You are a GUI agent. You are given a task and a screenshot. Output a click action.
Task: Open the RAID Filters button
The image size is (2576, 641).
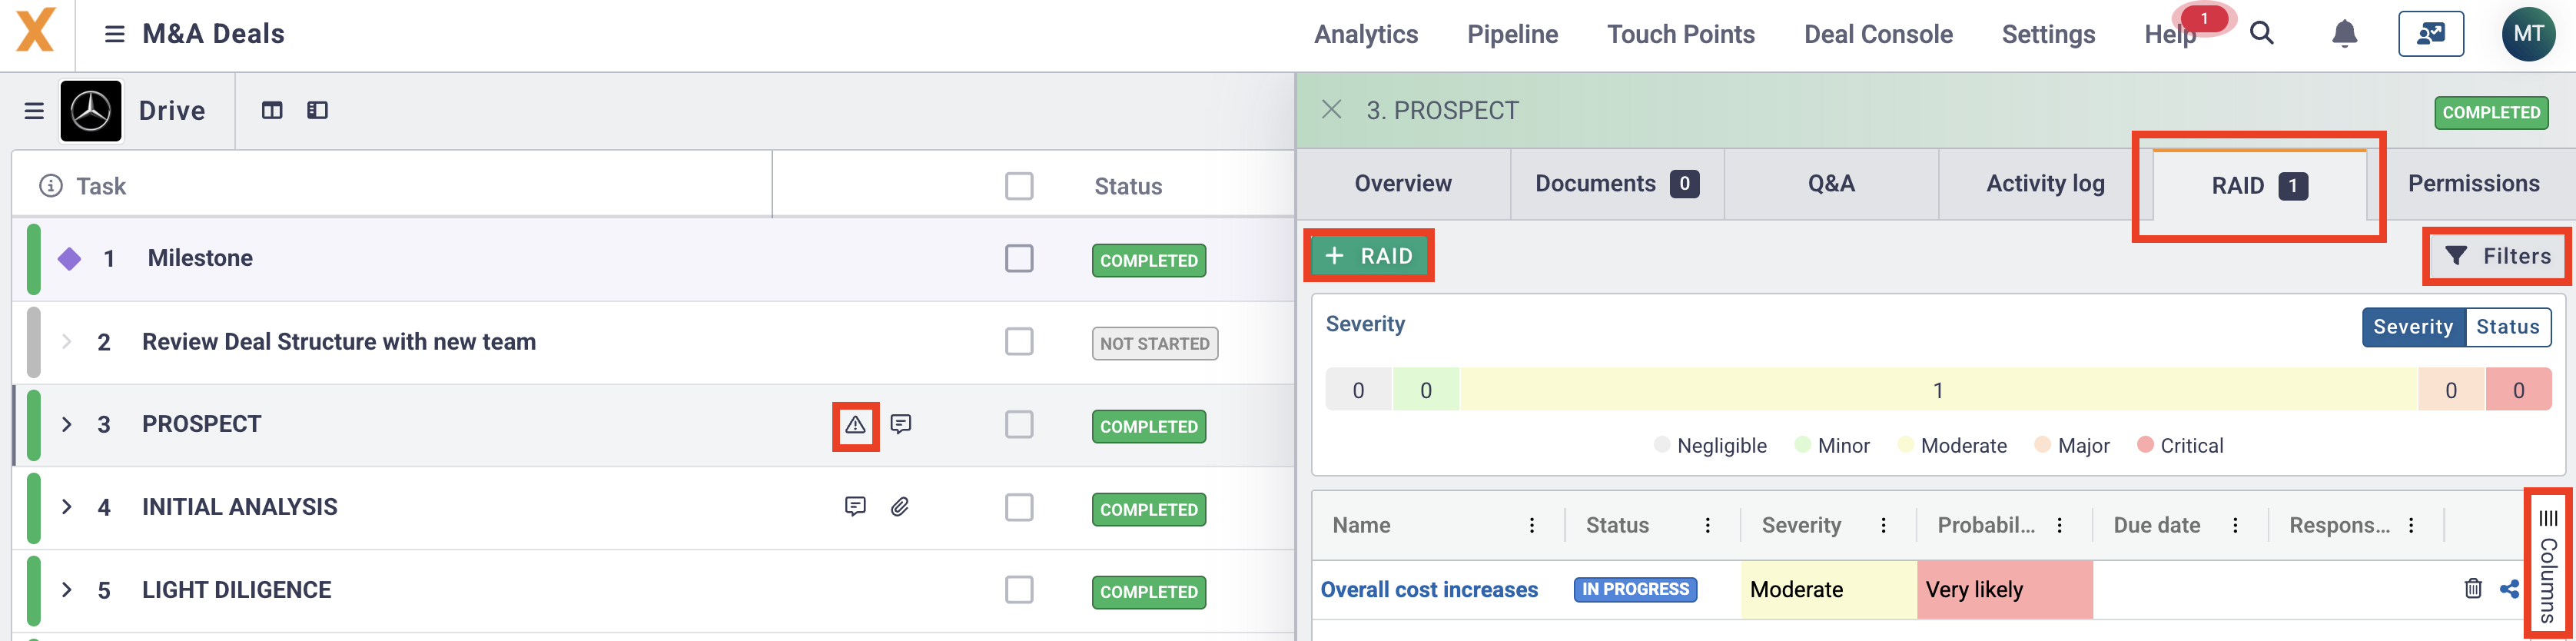[x=2497, y=257]
